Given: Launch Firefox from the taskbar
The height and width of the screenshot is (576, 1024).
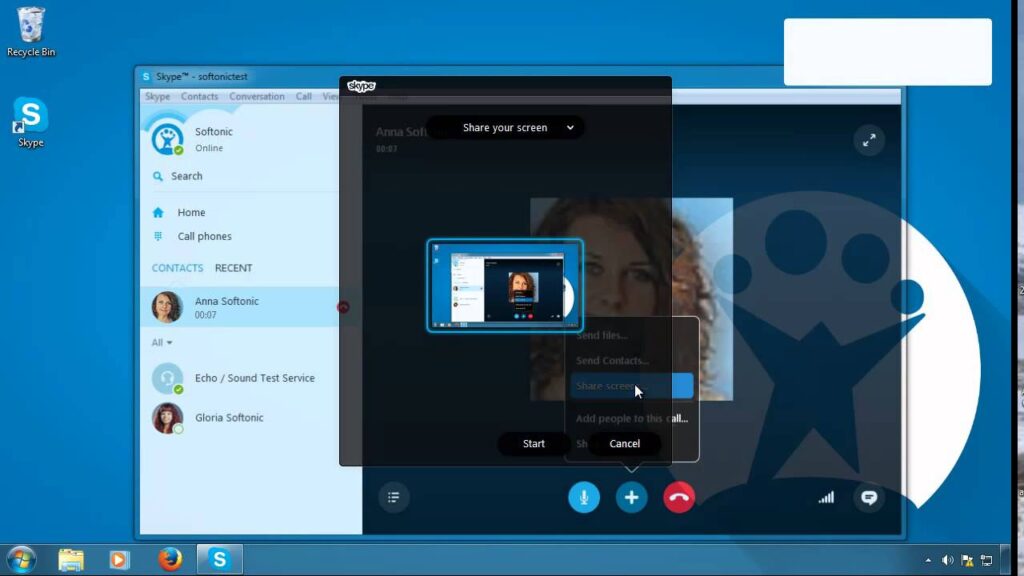Looking at the screenshot, I should pos(170,559).
